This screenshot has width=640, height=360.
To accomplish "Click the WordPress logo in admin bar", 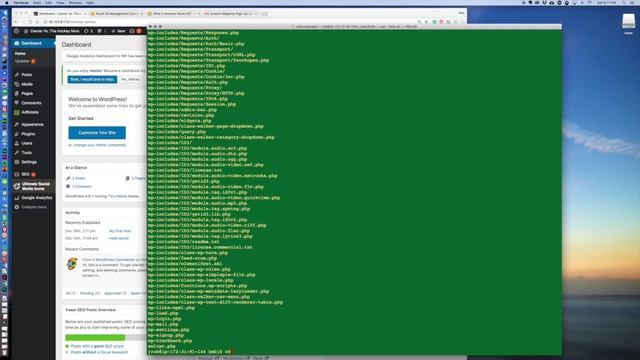I will click(x=16, y=31).
